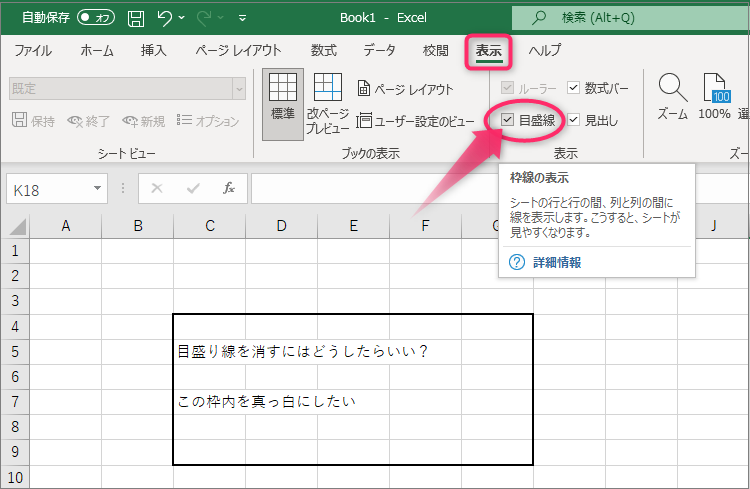Select row 7 header
This screenshot has height=489, width=750.
[x=15, y=402]
